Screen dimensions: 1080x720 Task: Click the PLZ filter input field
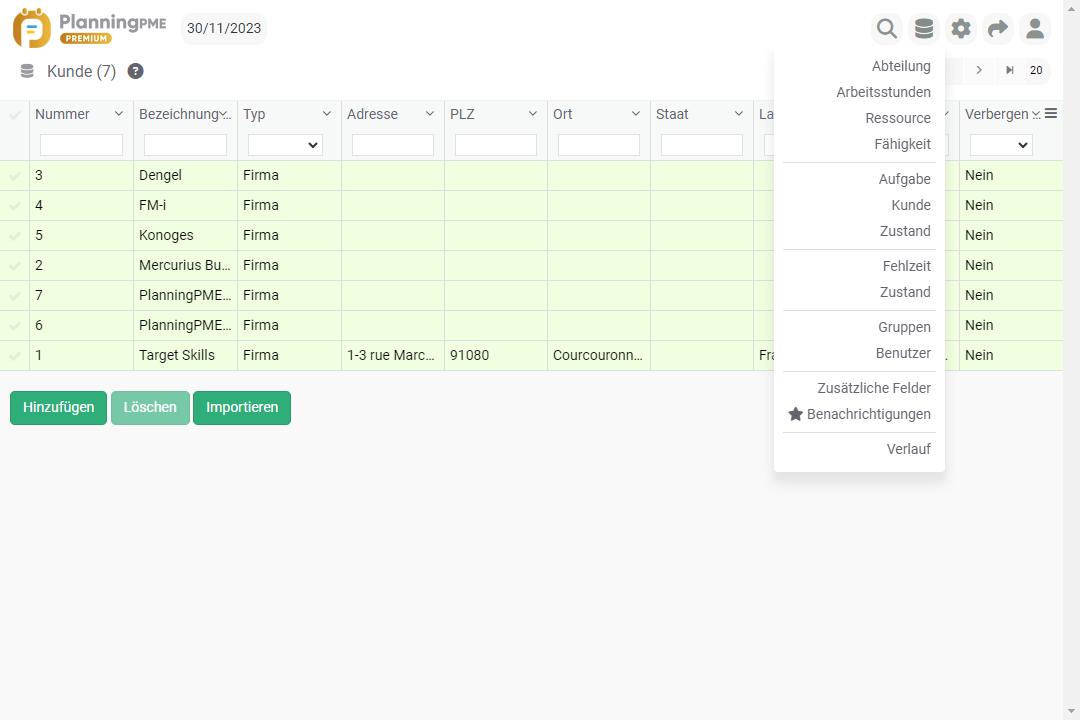click(496, 145)
